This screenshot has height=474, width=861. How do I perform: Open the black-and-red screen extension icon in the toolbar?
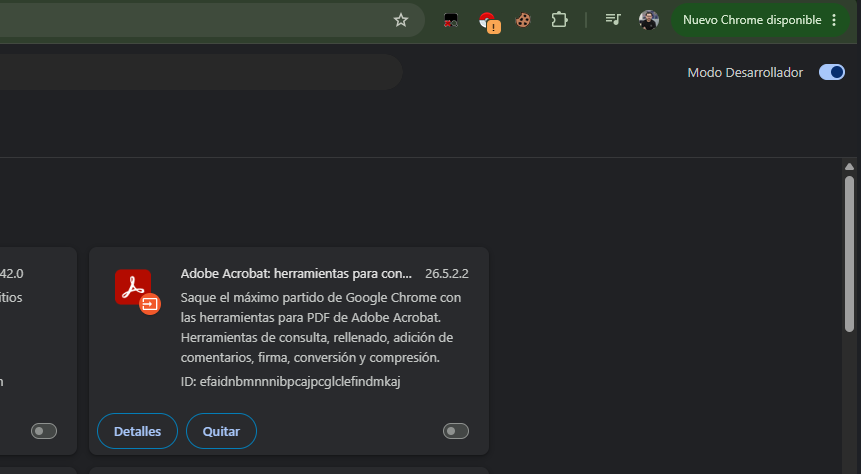(451, 20)
